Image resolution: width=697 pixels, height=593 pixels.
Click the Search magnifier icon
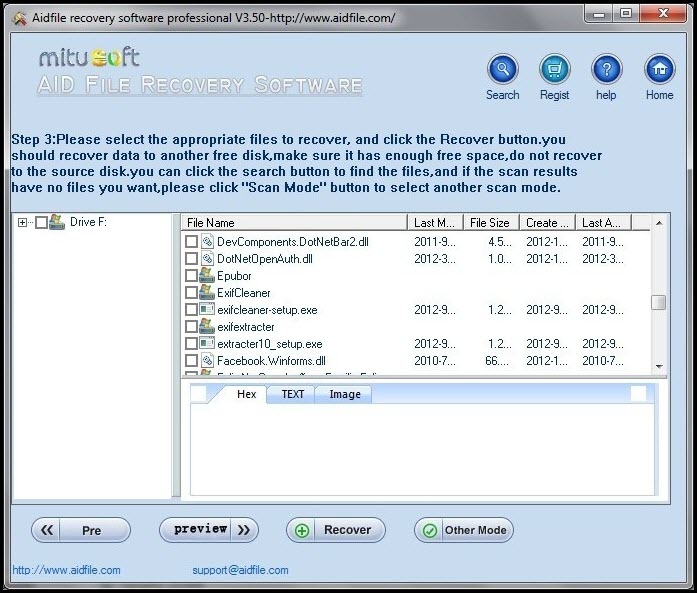(503, 69)
